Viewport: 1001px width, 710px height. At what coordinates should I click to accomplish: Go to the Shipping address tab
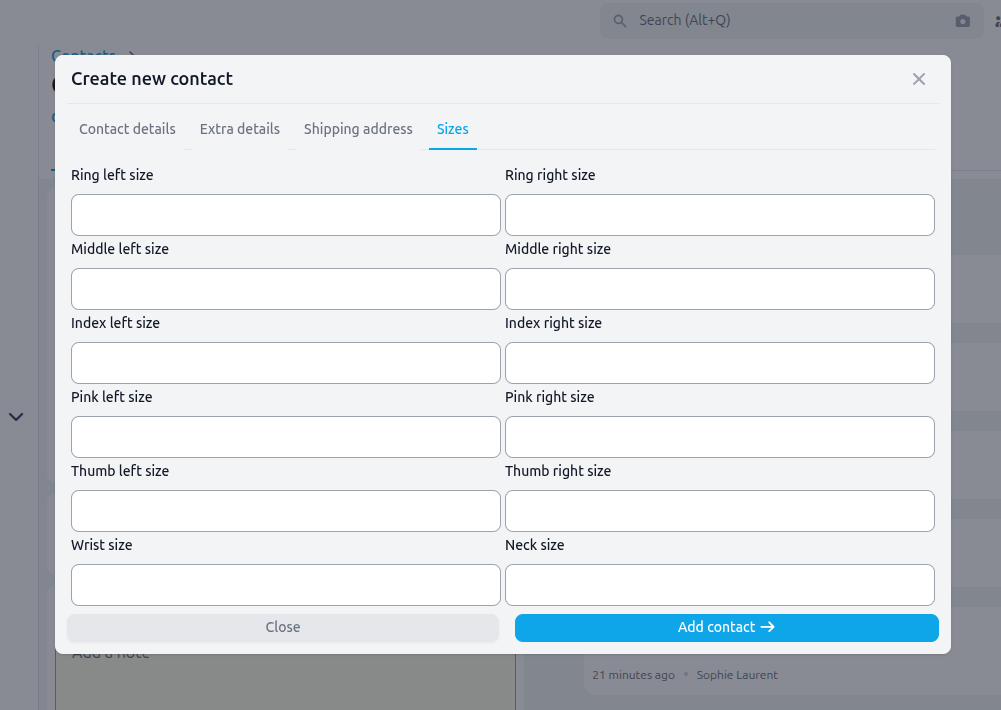click(x=358, y=129)
